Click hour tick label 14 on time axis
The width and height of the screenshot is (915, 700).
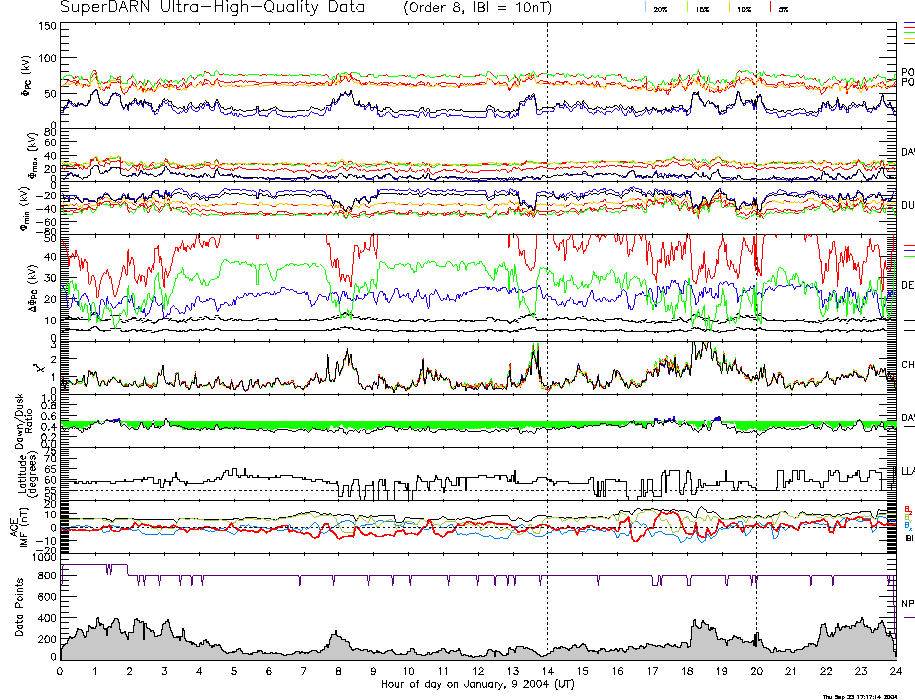[547, 671]
